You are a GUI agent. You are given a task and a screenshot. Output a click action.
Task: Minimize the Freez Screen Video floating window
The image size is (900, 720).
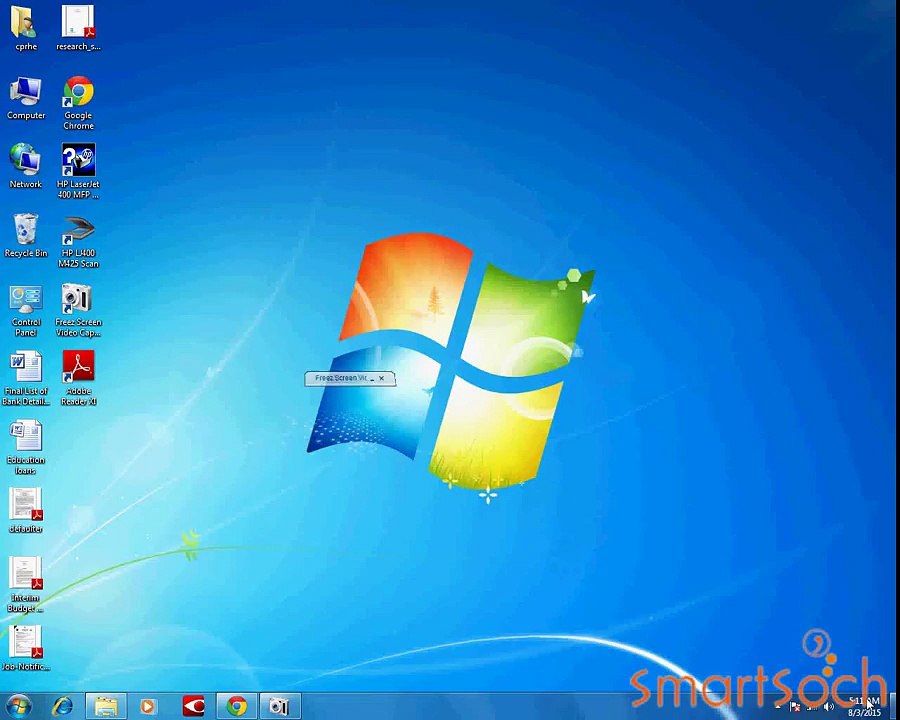click(372, 378)
